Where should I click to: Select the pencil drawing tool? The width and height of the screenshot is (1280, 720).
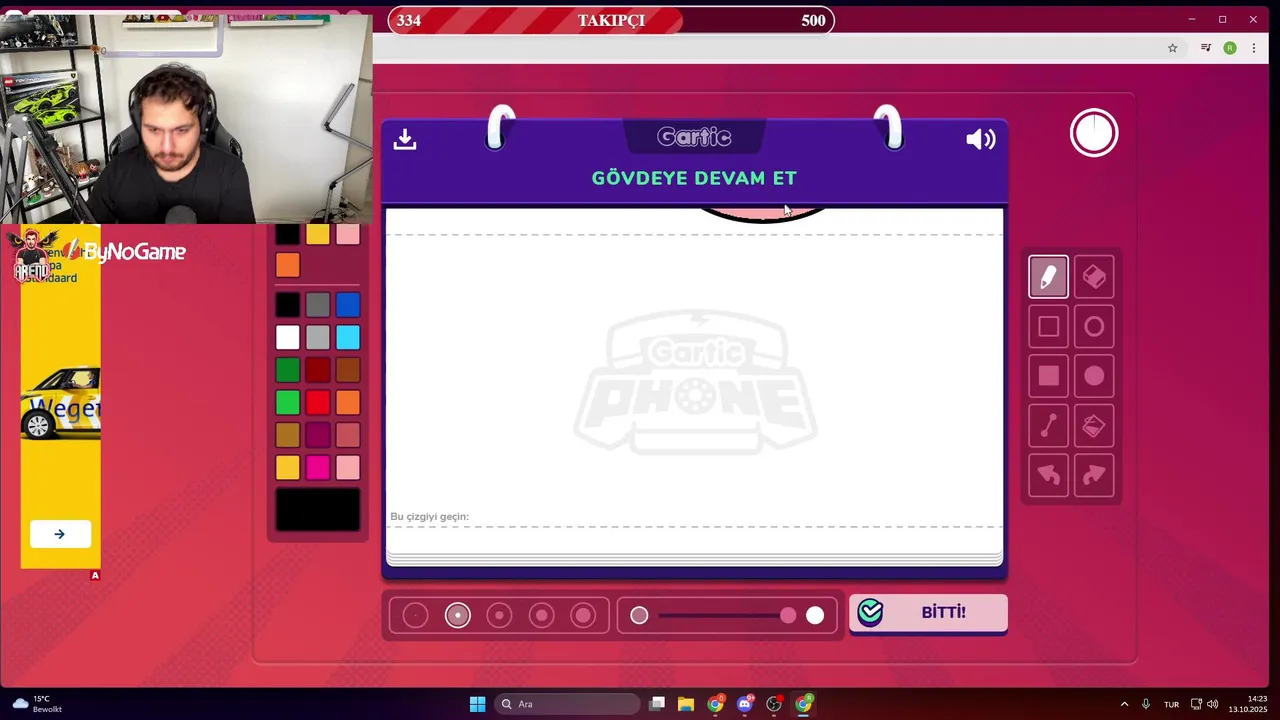(1048, 277)
